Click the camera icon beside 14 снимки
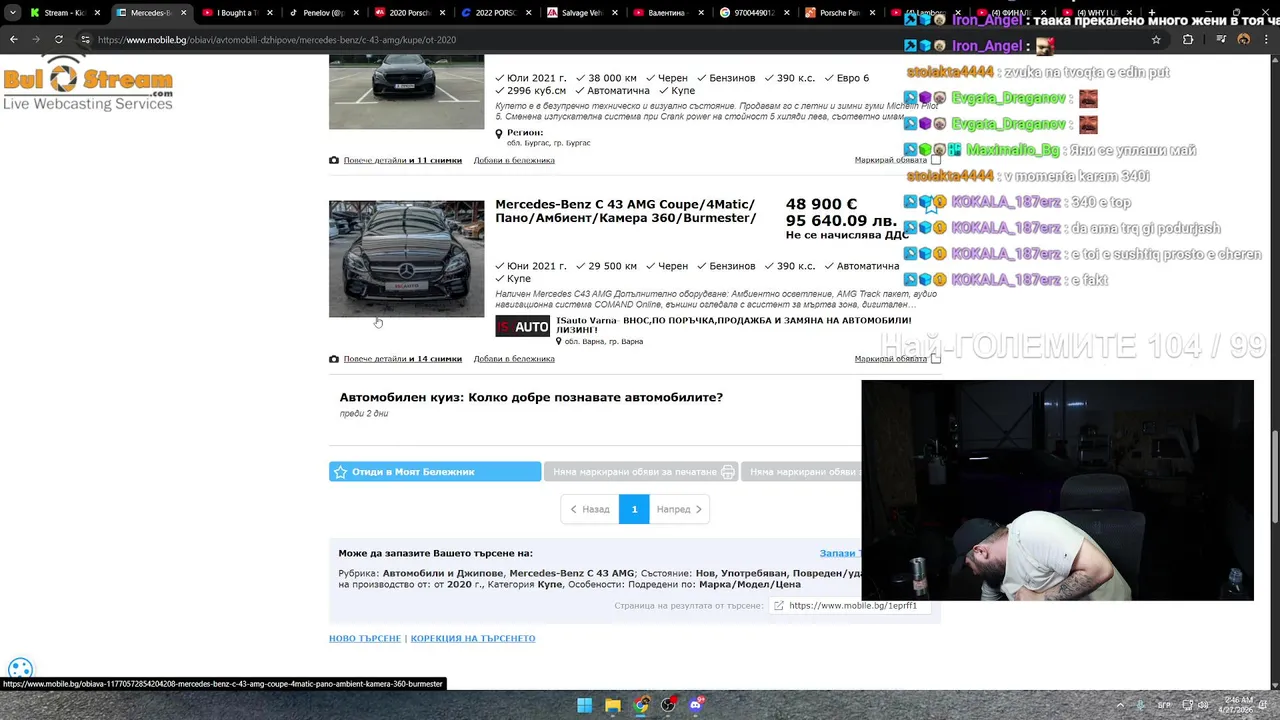This screenshot has height=720, width=1280. pyautogui.click(x=334, y=359)
